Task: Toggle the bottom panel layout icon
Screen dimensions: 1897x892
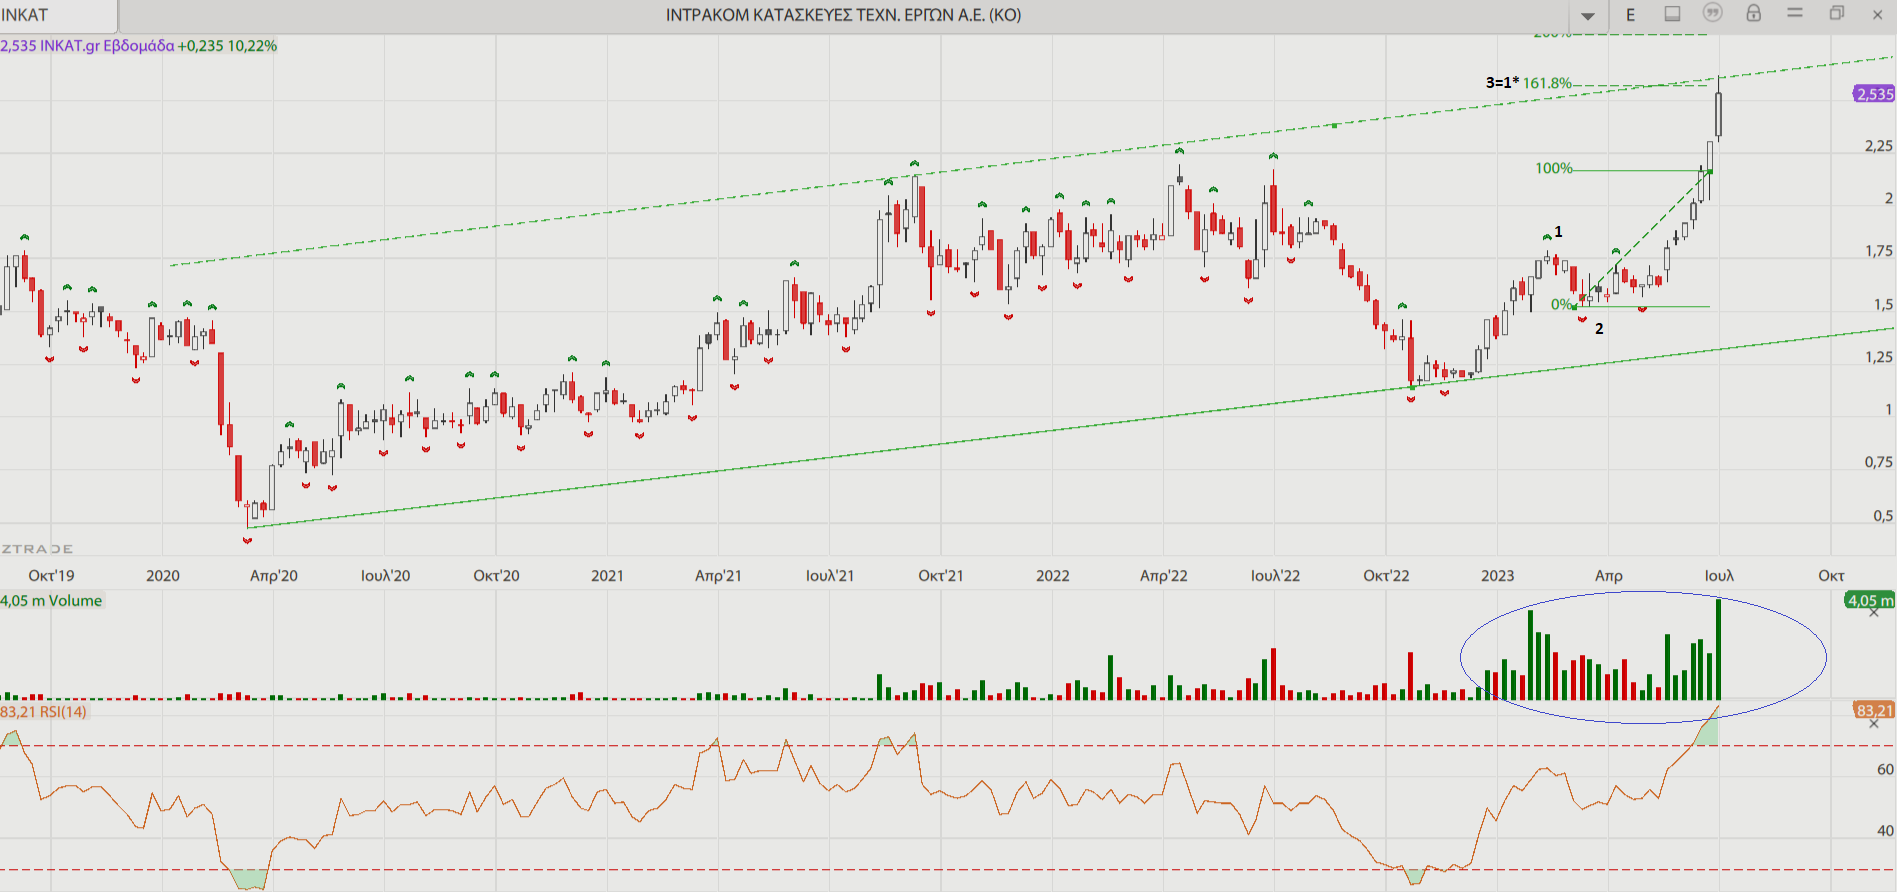Action: pyautogui.click(x=1672, y=14)
